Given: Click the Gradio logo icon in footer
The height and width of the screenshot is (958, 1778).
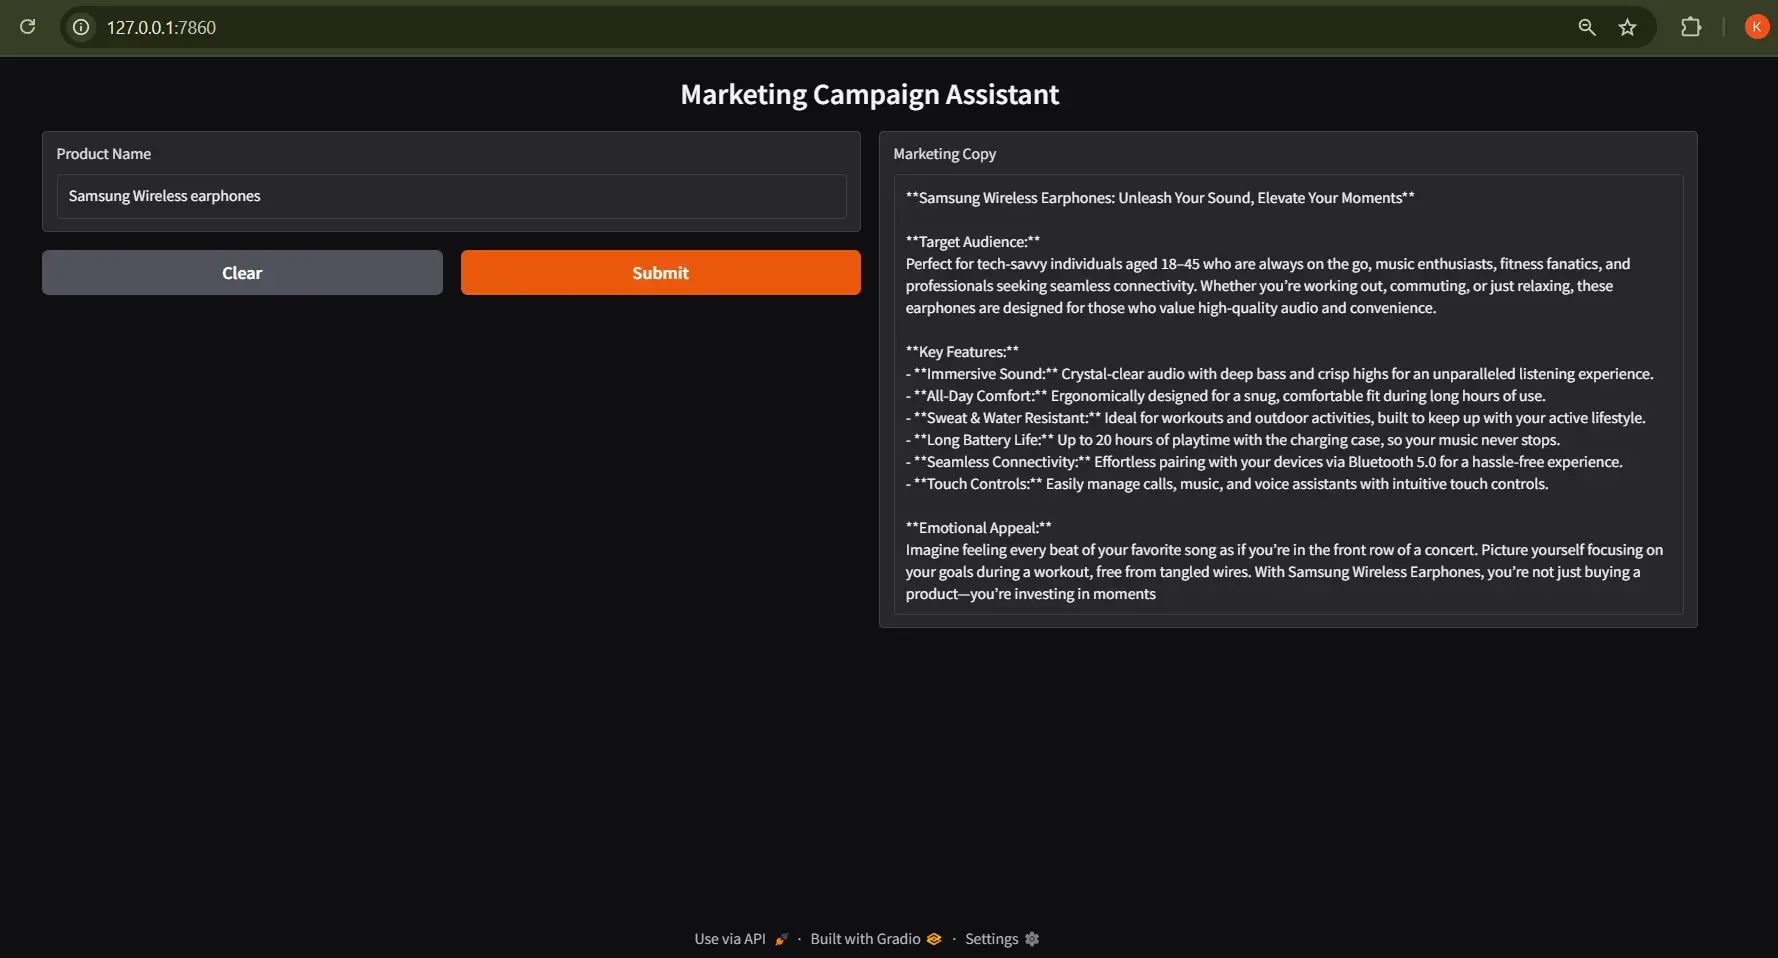Looking at the screenshot, I should point(934,939).
